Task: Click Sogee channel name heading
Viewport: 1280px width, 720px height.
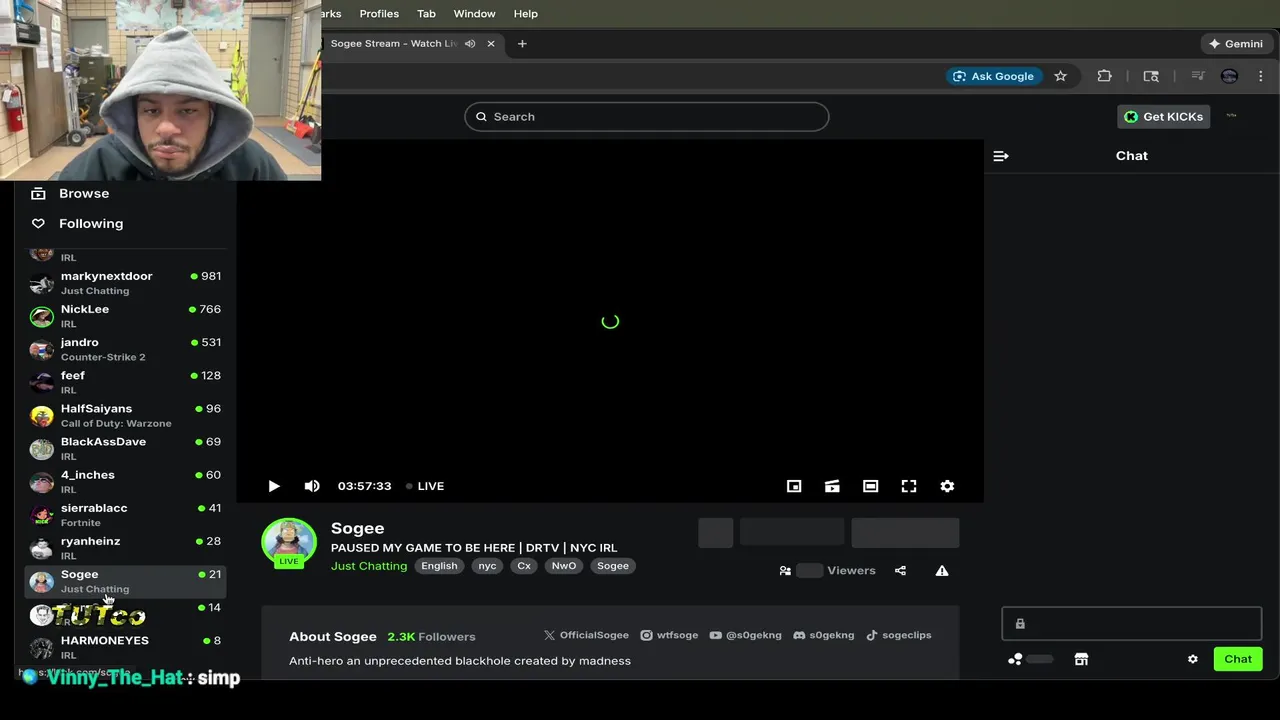Action: [x=358, y=528]
